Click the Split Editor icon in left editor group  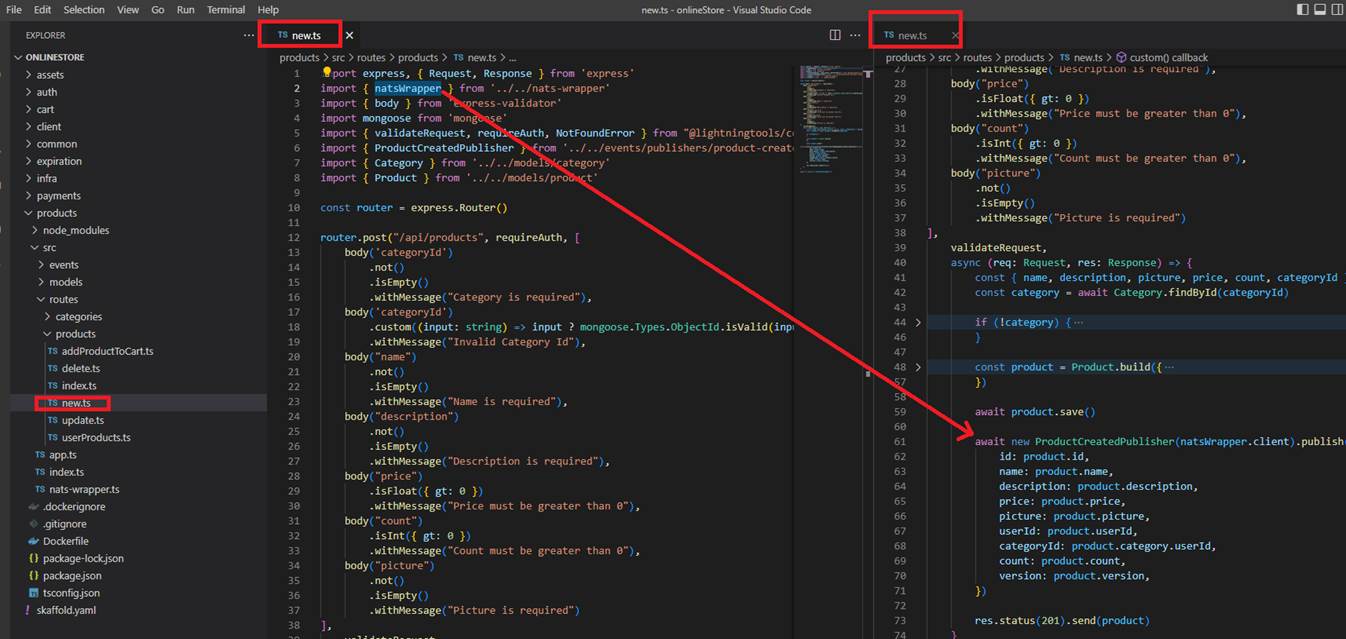pyautogui.click(x=835, y=35)
